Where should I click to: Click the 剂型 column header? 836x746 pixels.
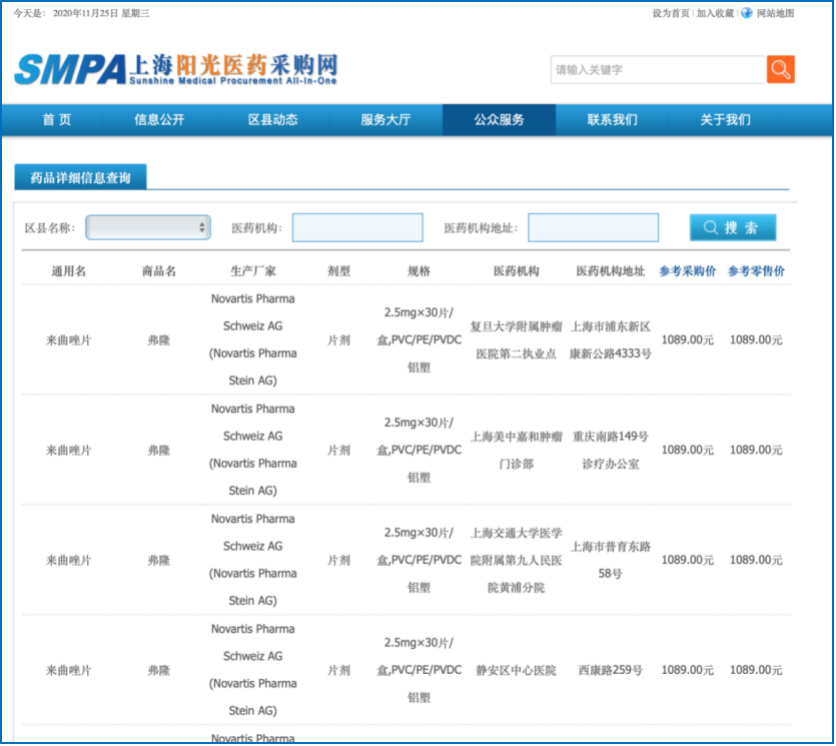coord(339,271)
